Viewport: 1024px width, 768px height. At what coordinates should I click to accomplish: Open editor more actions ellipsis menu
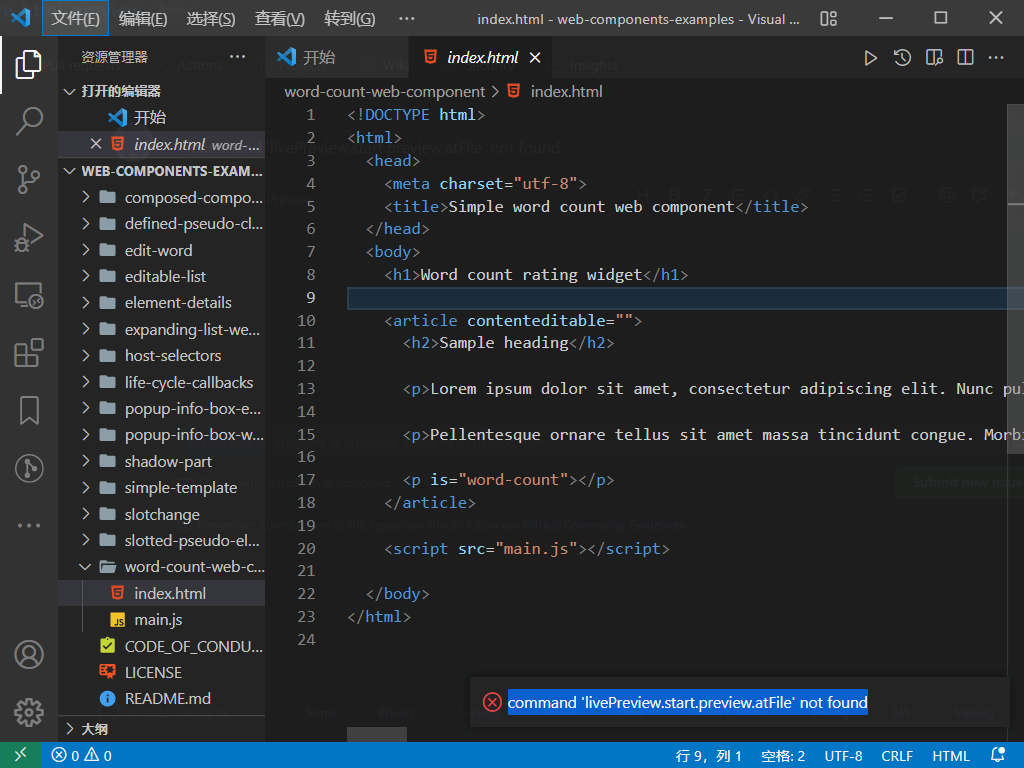(997, 58)
